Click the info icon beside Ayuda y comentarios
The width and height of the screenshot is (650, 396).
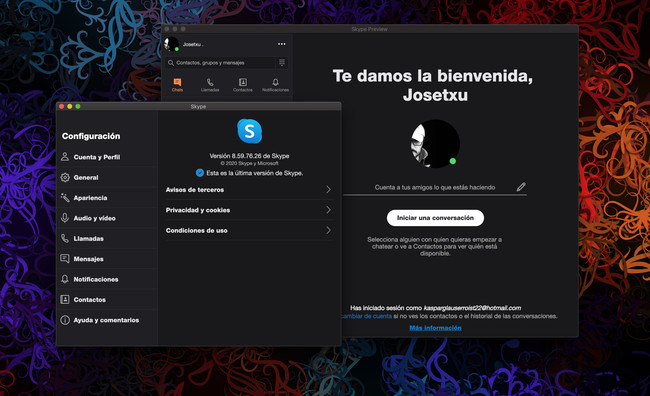coord(65,320)
